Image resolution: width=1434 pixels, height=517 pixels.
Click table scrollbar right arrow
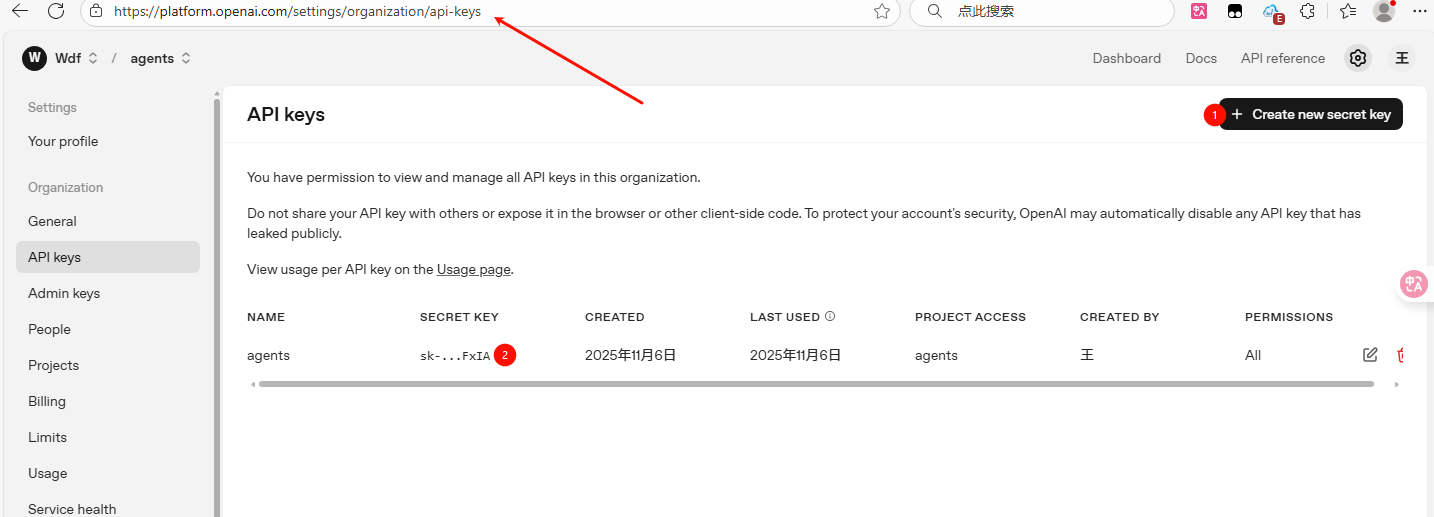click(1396, 383)
